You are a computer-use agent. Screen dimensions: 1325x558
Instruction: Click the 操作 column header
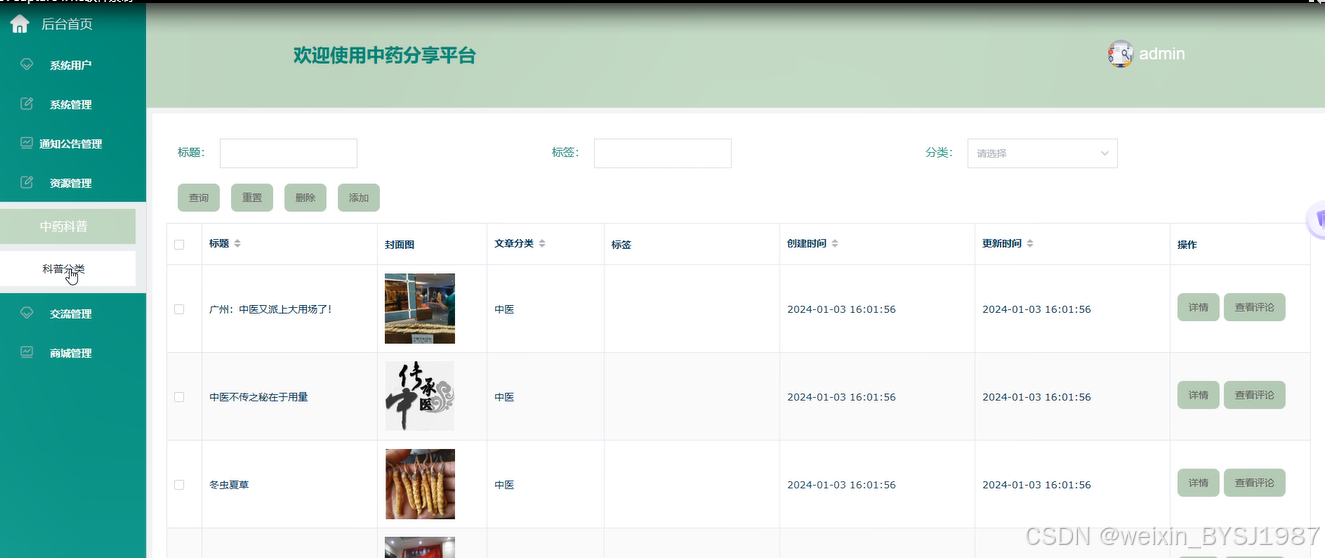pos(1187,245)
